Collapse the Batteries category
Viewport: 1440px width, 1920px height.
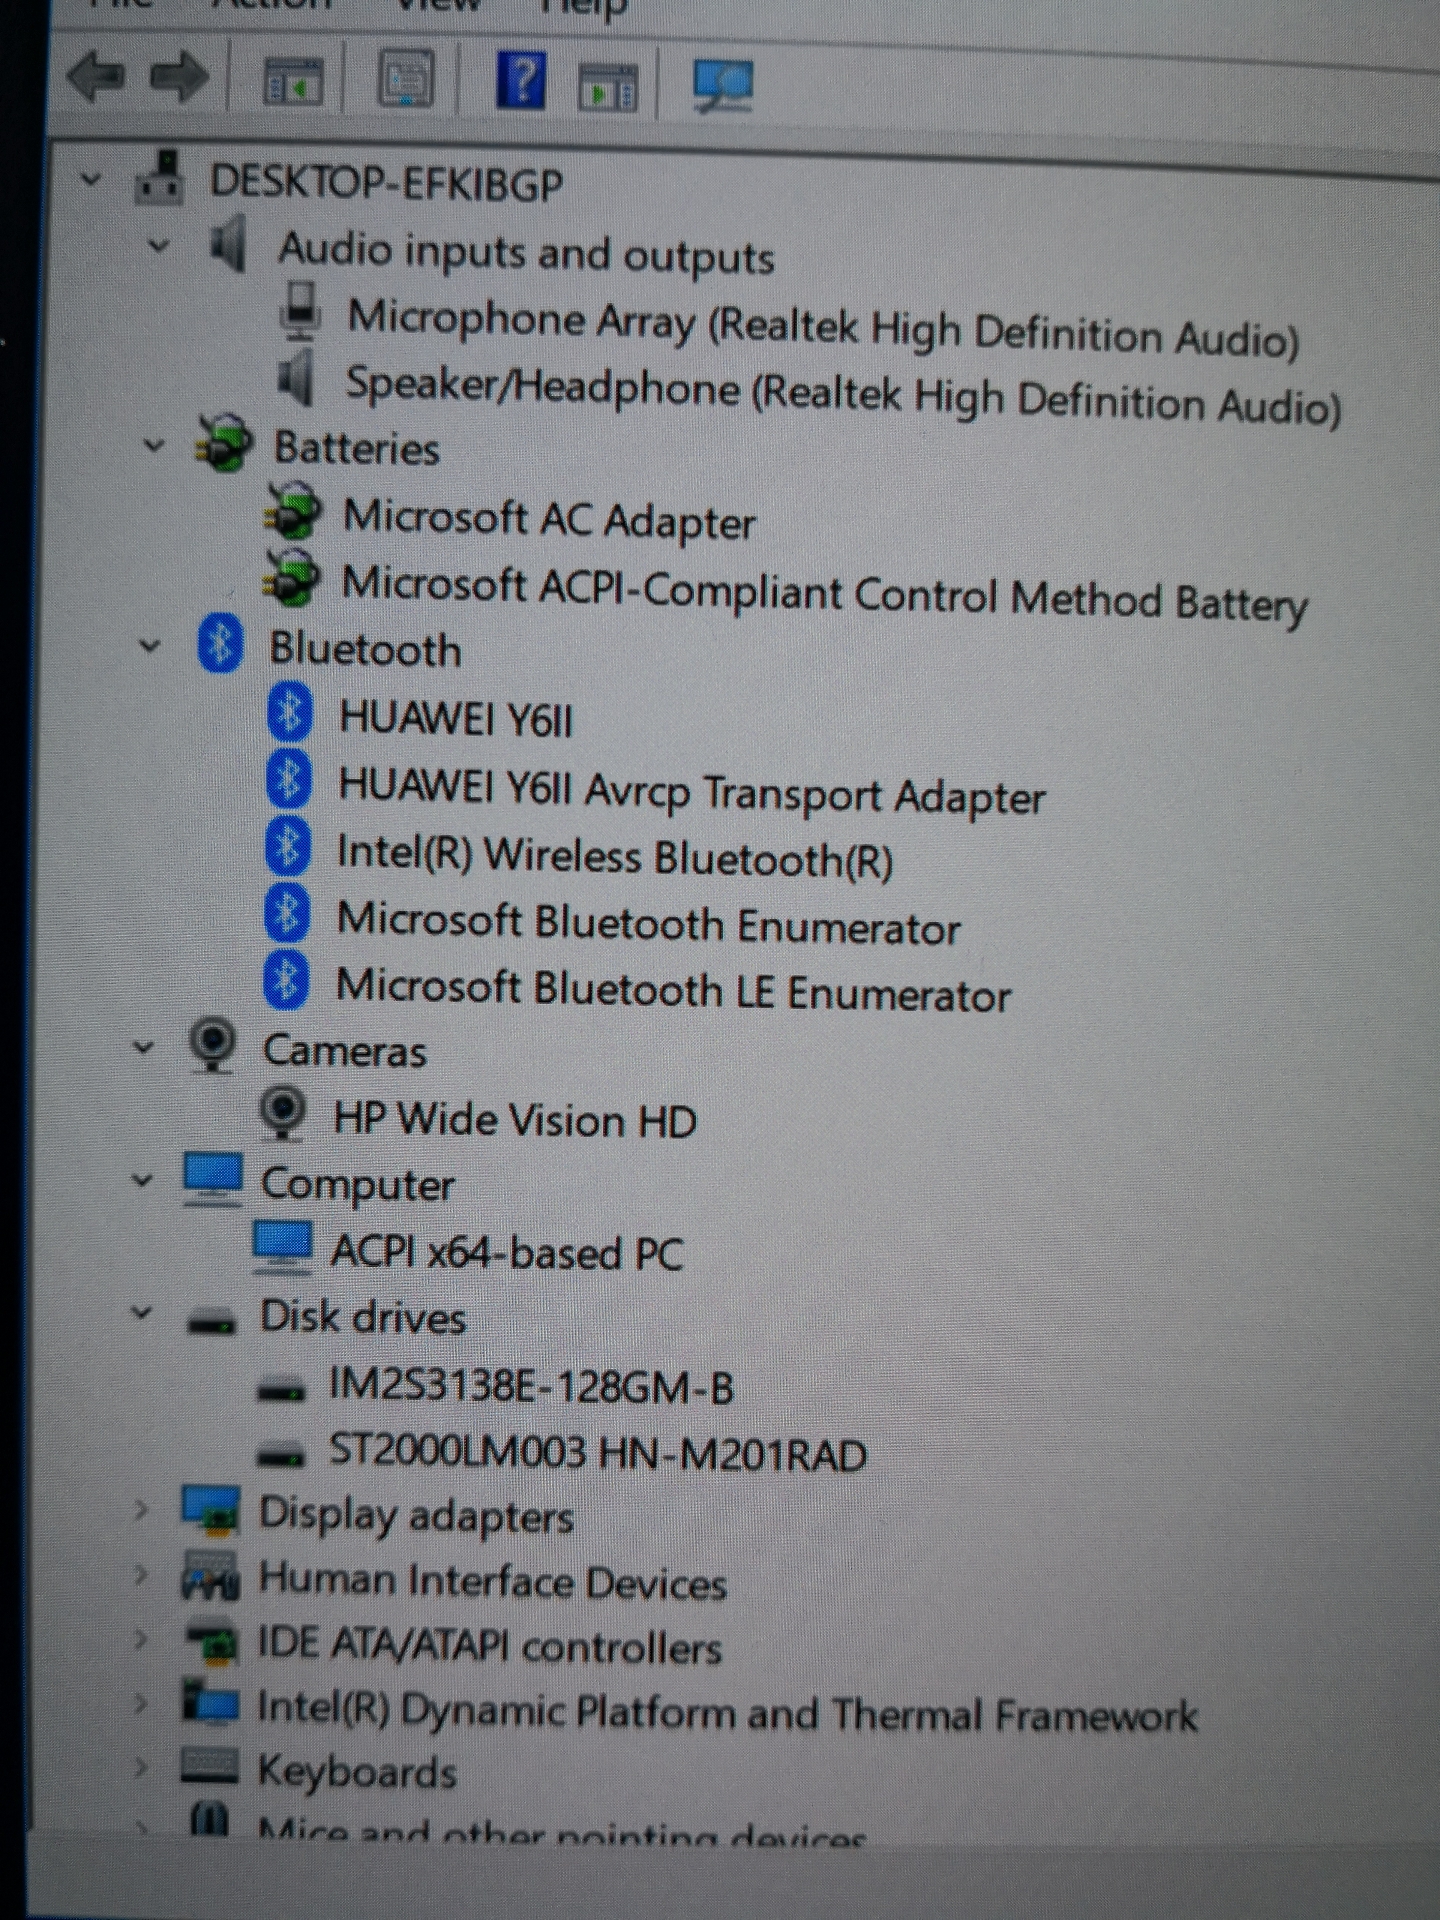154,445
